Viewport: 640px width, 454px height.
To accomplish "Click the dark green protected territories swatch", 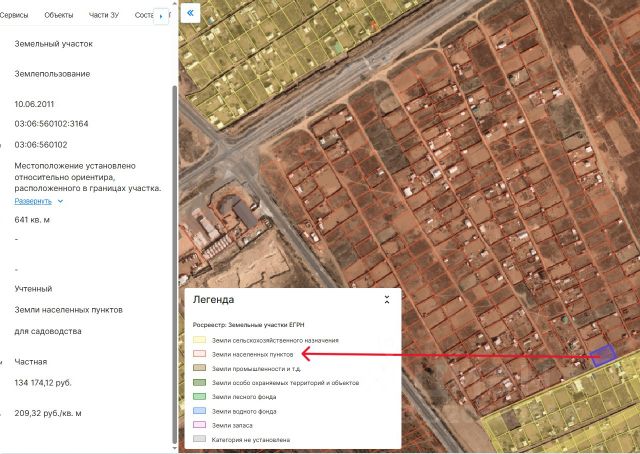I will pyautogui.click(x=199, y=383).
